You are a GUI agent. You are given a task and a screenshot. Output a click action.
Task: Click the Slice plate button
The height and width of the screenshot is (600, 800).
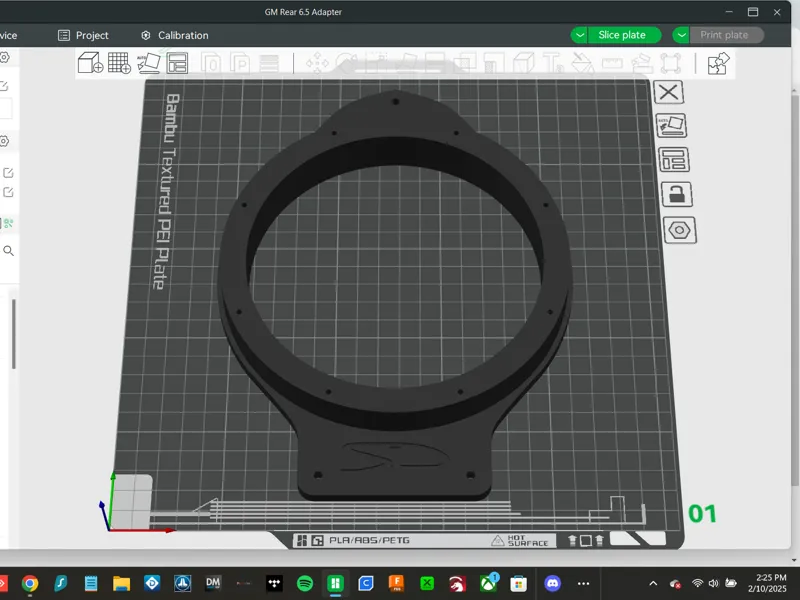click(623, 35)
